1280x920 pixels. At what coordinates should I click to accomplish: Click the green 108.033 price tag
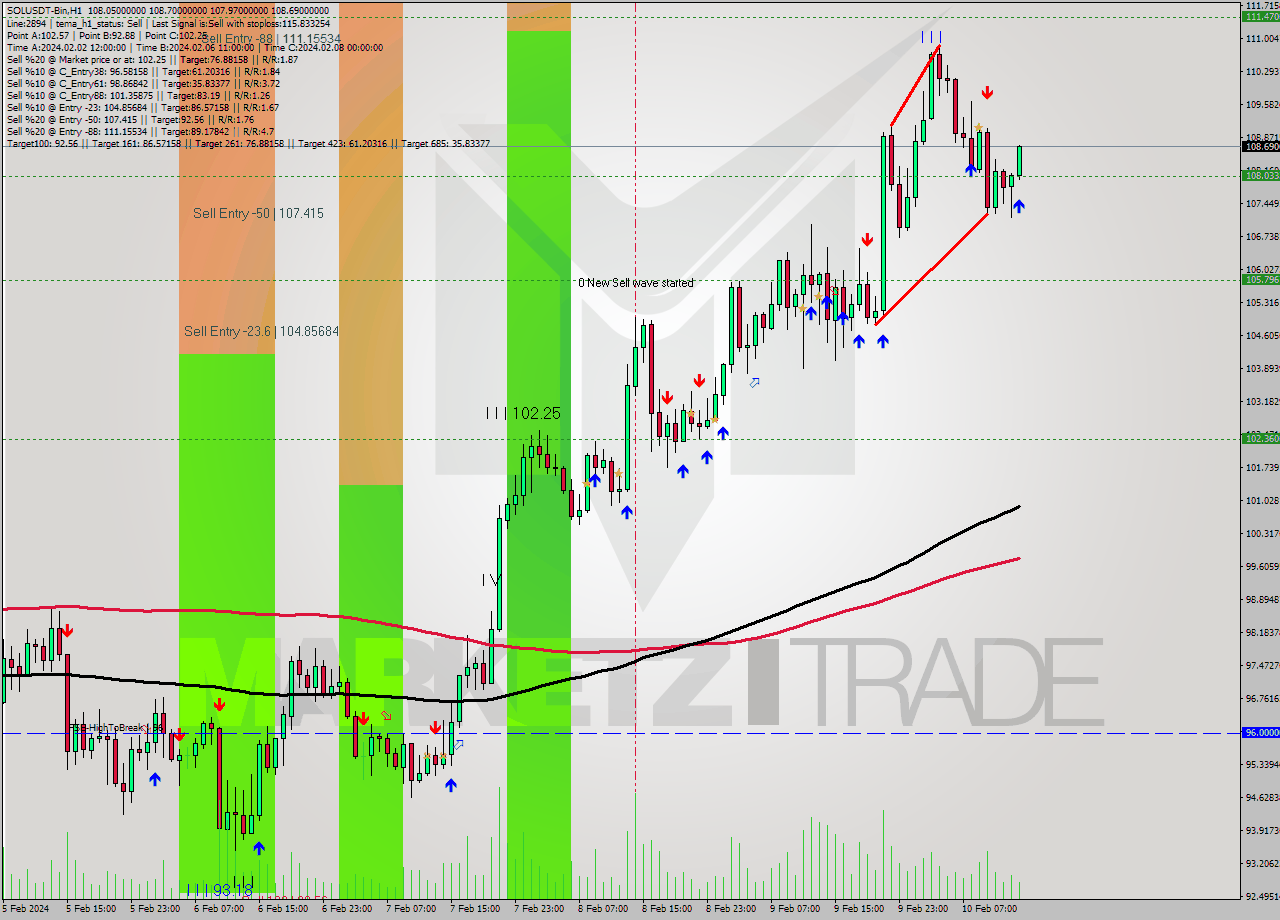1260,176
